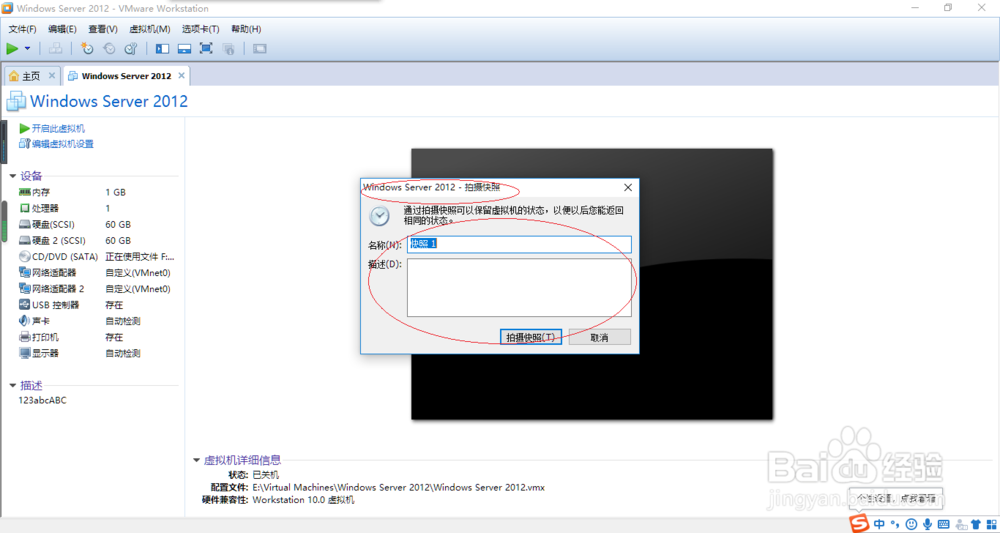Open the soft keyboard icon
This screenshot has width=1000, height=533.
coord(944,524)
